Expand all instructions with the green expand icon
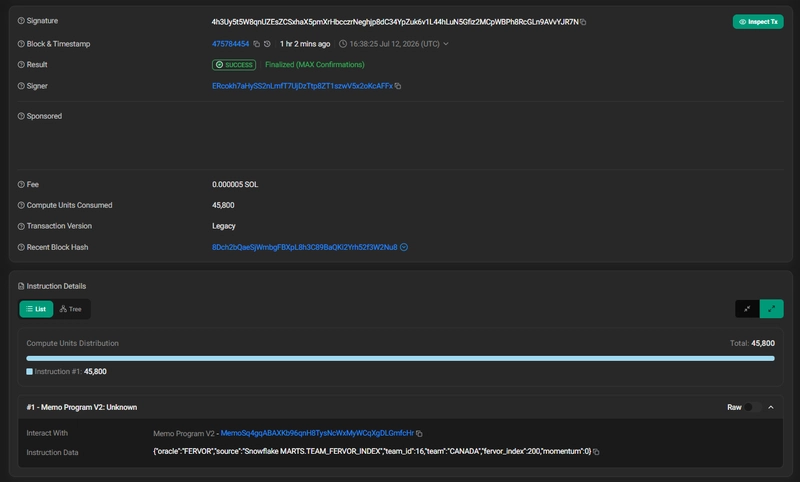800x482 pixels. coord(771,309)
